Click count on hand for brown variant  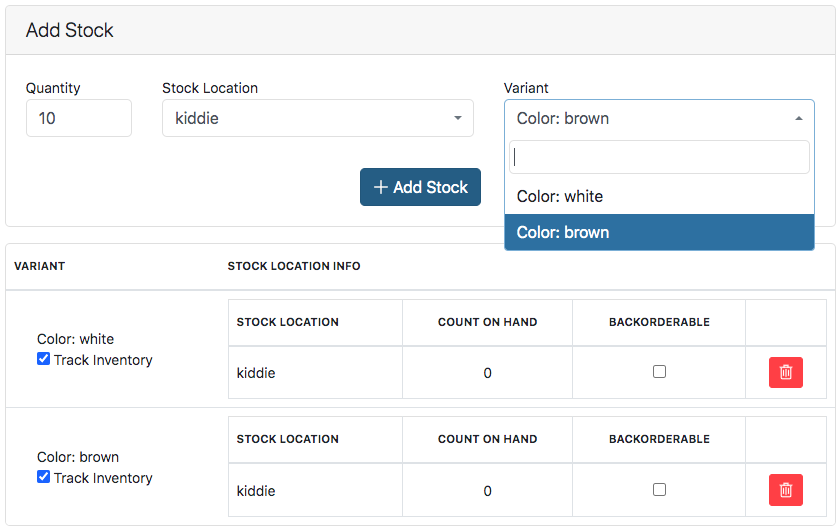point(487,491)
